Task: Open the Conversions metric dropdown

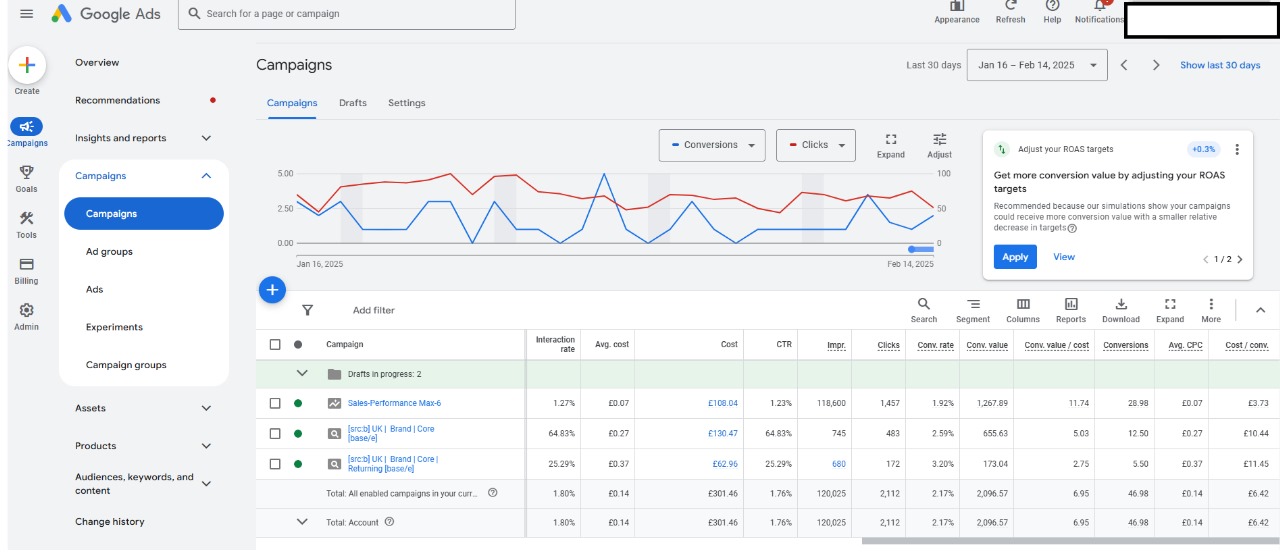Action: coord(712,145)
